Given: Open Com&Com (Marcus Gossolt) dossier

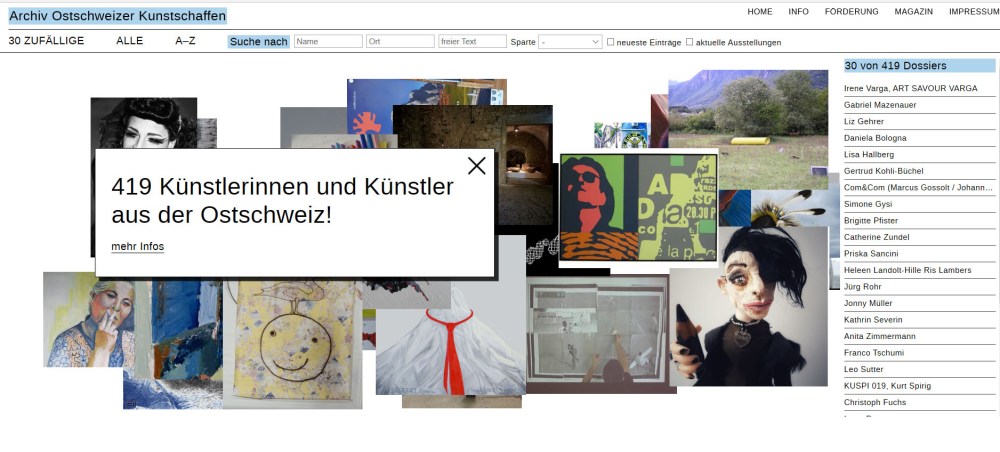Looking at the screenshot, I should pyautogui.click(x=919, y=188).
